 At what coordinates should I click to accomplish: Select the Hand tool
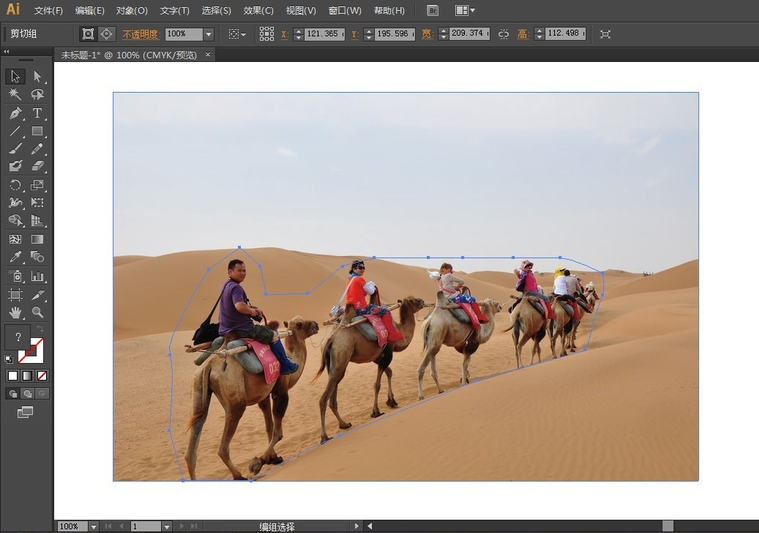click(x=15, y=312)
